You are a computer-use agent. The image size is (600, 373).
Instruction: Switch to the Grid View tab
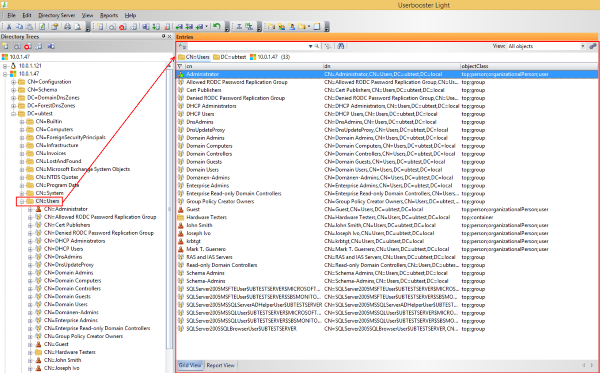190,365
